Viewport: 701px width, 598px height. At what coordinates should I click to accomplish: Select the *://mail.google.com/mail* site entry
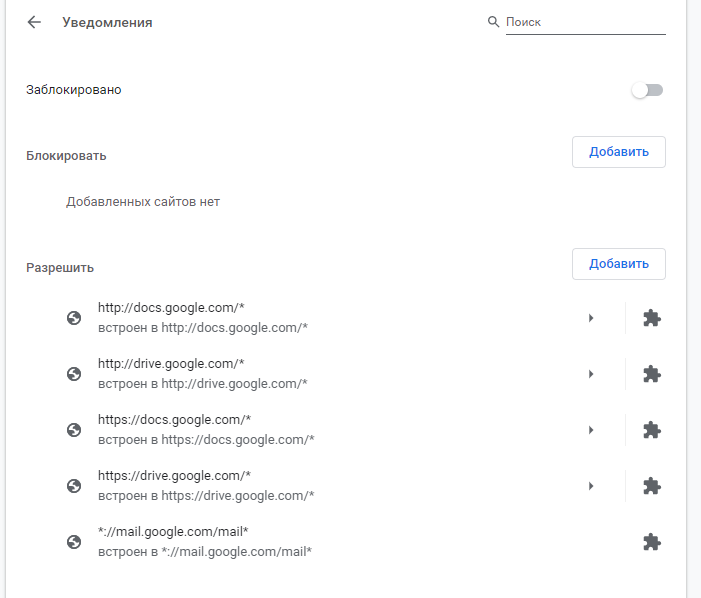pos(204,541)
